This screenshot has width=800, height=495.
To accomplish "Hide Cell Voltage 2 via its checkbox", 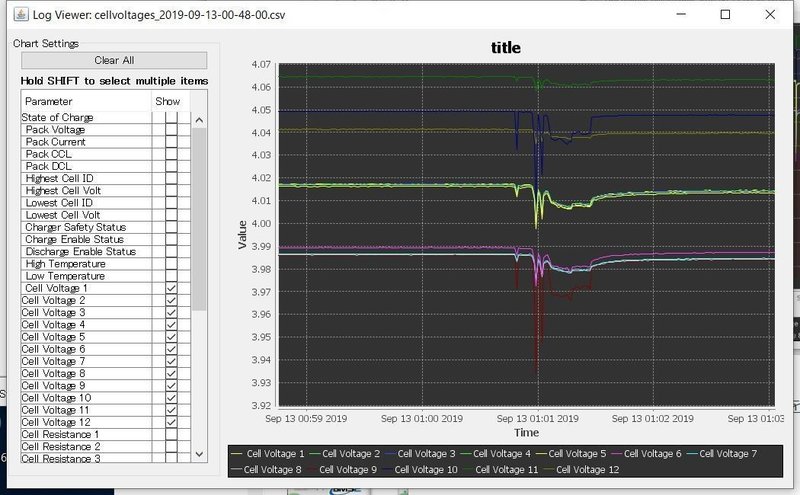I will point(171,301).
